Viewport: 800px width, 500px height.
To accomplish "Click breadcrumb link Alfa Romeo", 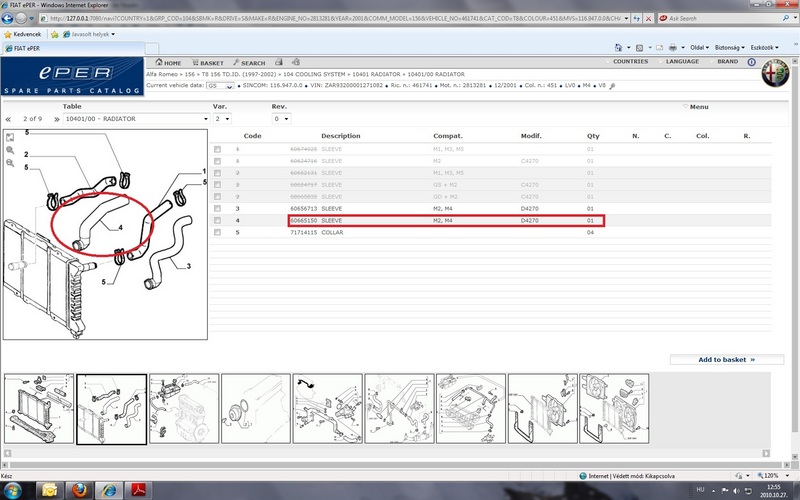I will click(162, 74).
